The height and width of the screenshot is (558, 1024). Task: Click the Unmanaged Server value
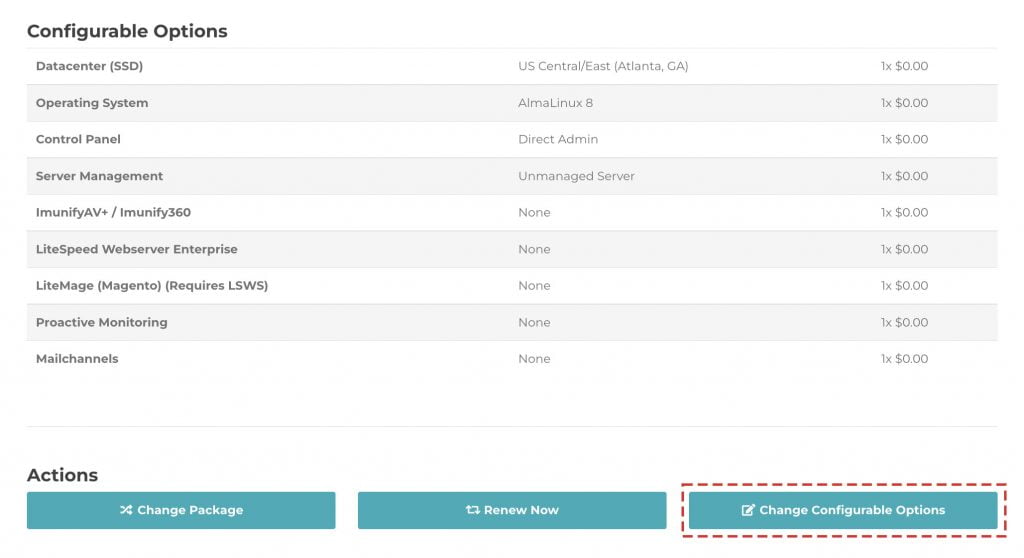[x=577, y=176]
